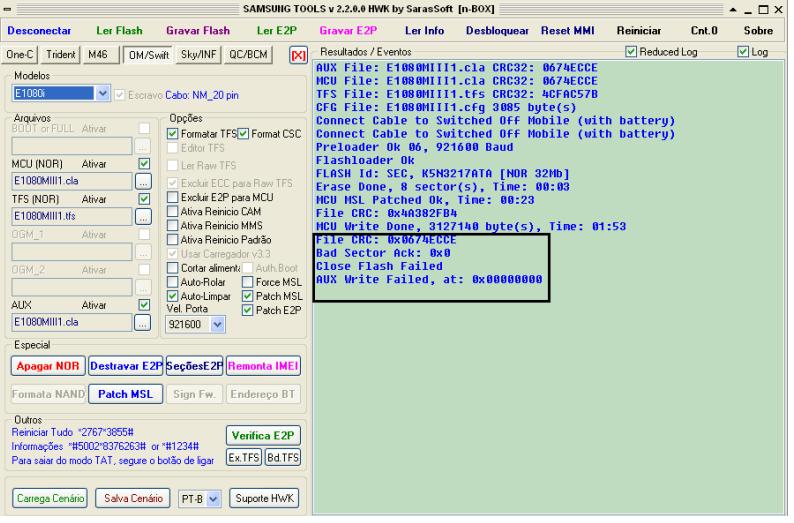Browse for the TFS (NOR) file

click(143, 215)
